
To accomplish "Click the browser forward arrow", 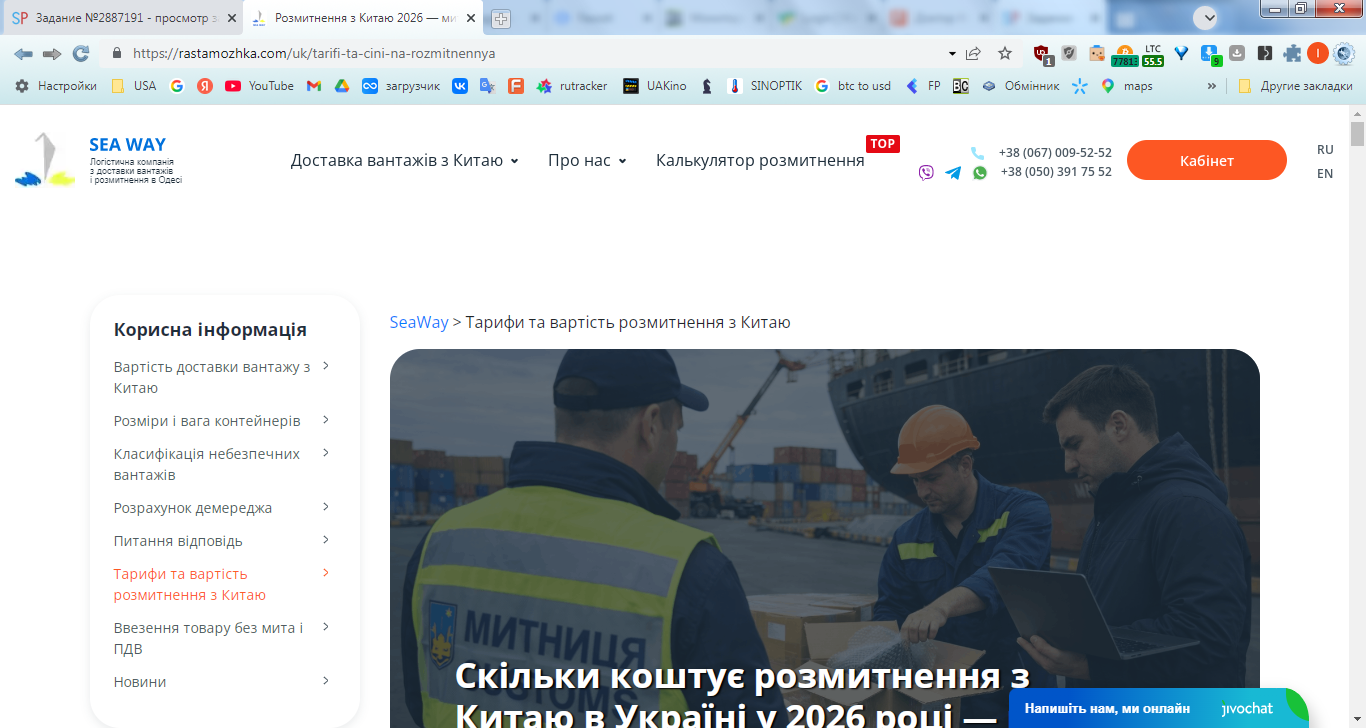I will [52, 53].
